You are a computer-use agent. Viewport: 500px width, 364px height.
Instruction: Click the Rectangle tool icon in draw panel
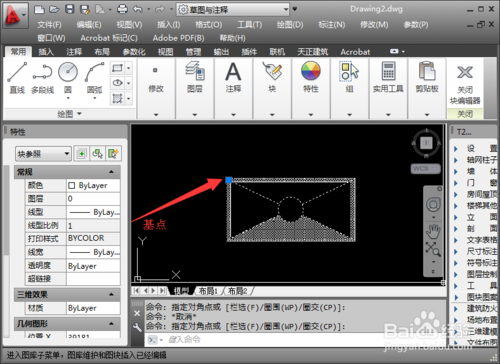pyautogui.click(x=118, y=68)
